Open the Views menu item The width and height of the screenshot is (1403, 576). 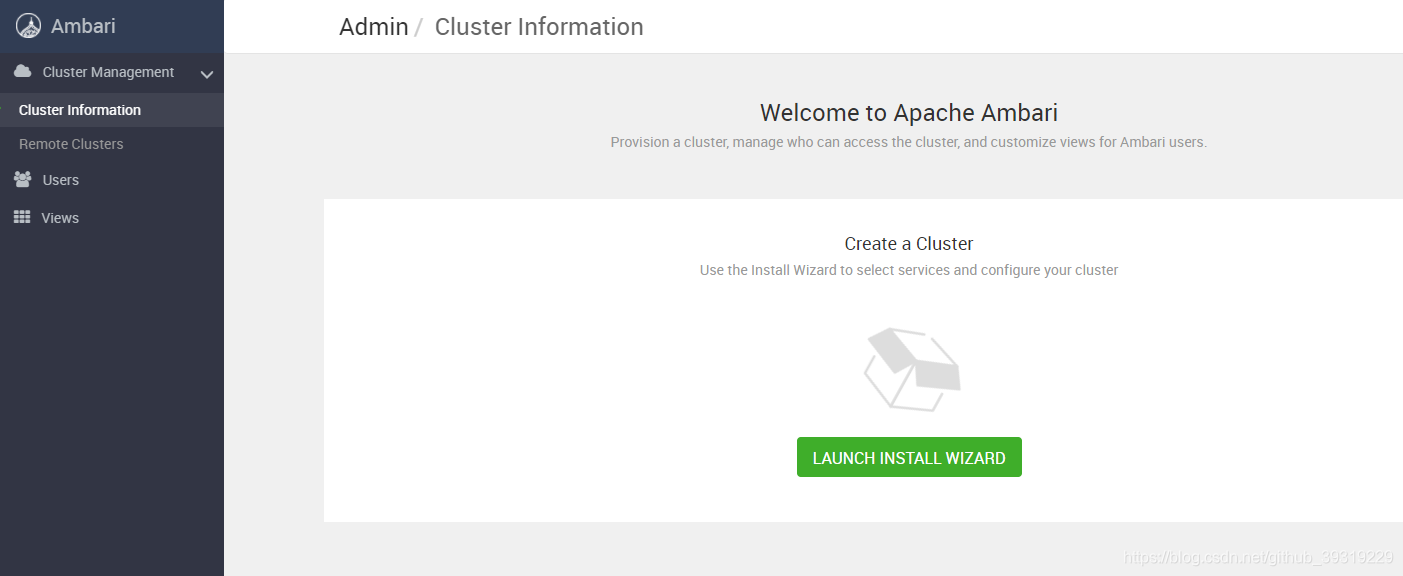point(112,218)
